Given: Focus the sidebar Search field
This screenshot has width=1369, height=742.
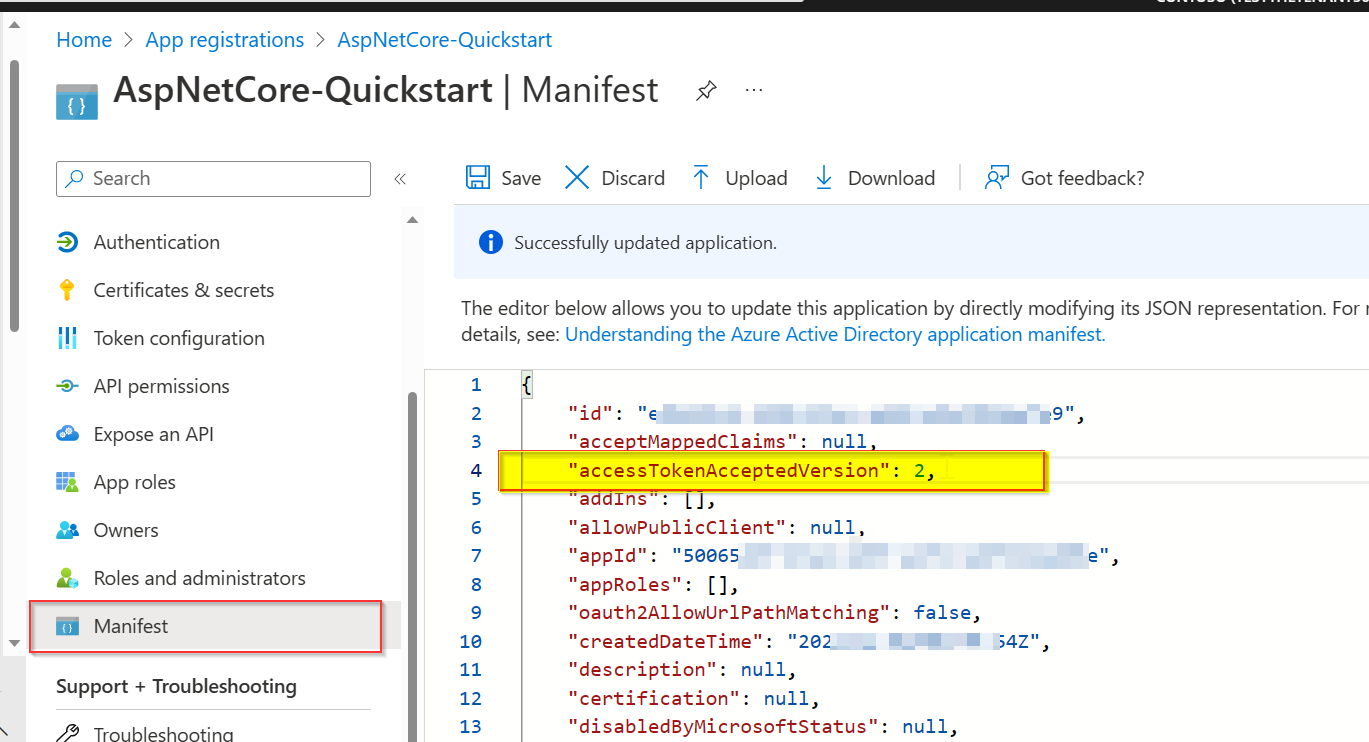Looking at the screenshot, I should 213,178.
